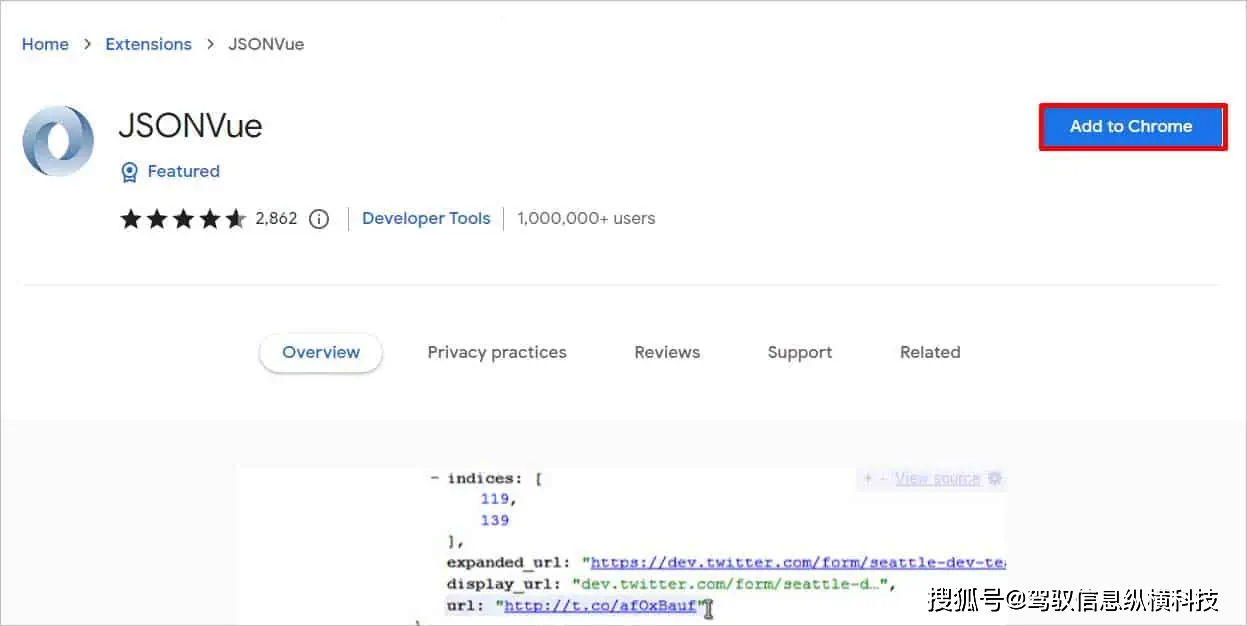This screenshot has height=626, width=1247.
Task: Click the settings gear in preview image
Action: pyautogui.click(x=995, y=479)
